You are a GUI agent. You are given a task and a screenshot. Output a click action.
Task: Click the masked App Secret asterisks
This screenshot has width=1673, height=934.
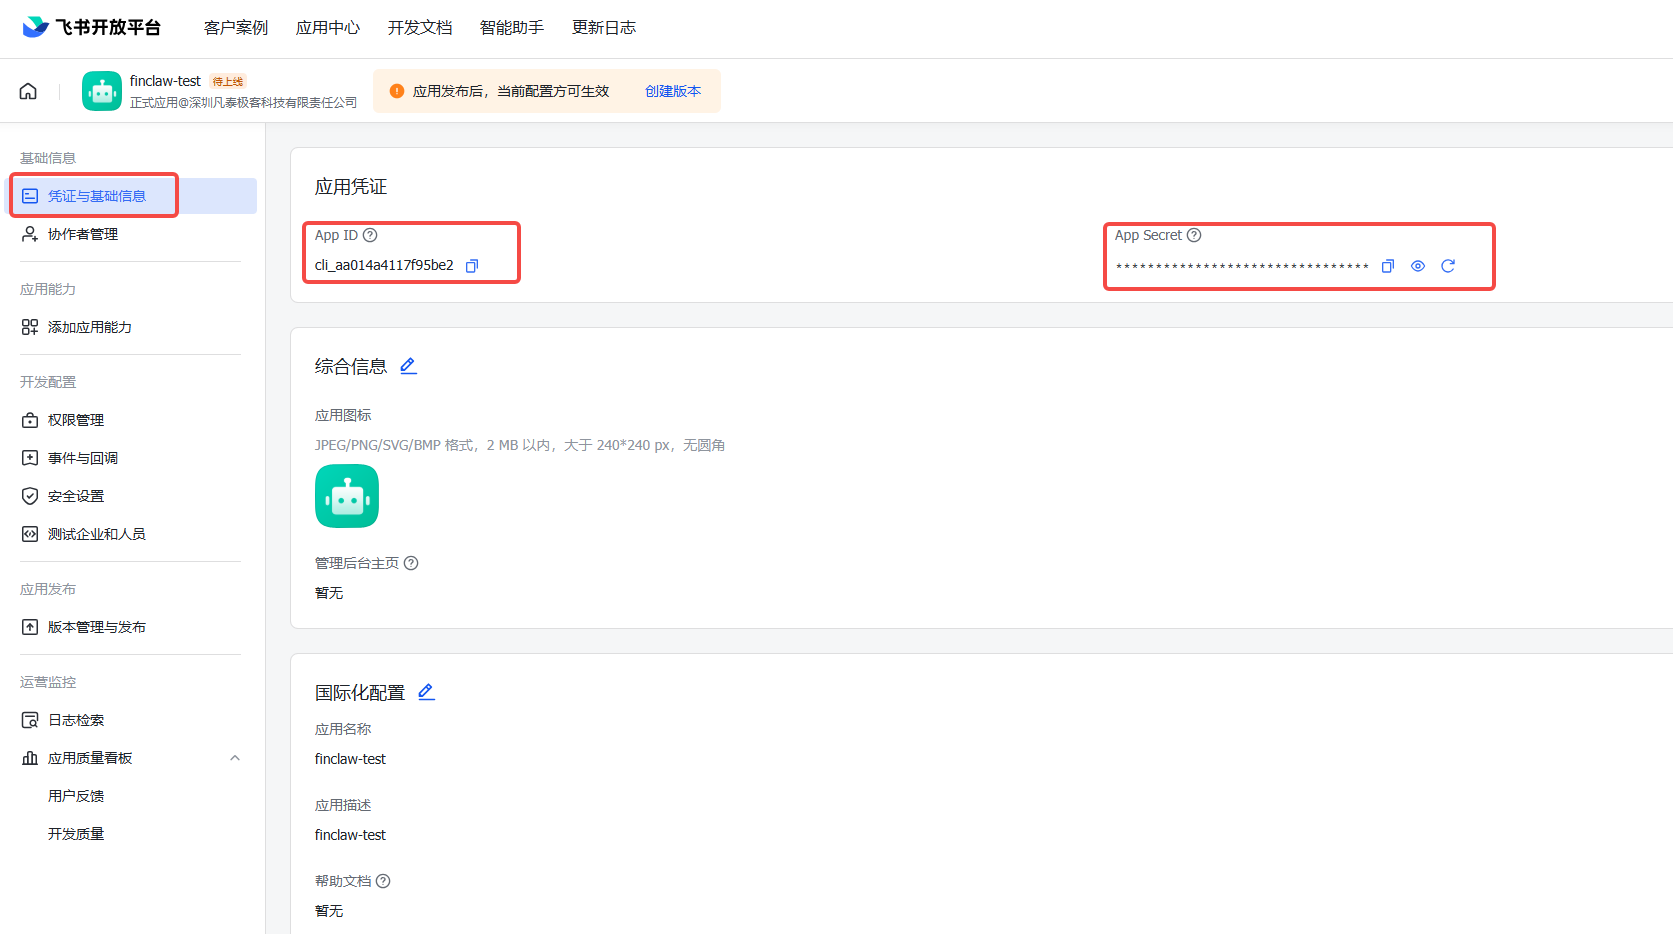click(x=1242, y=266)
